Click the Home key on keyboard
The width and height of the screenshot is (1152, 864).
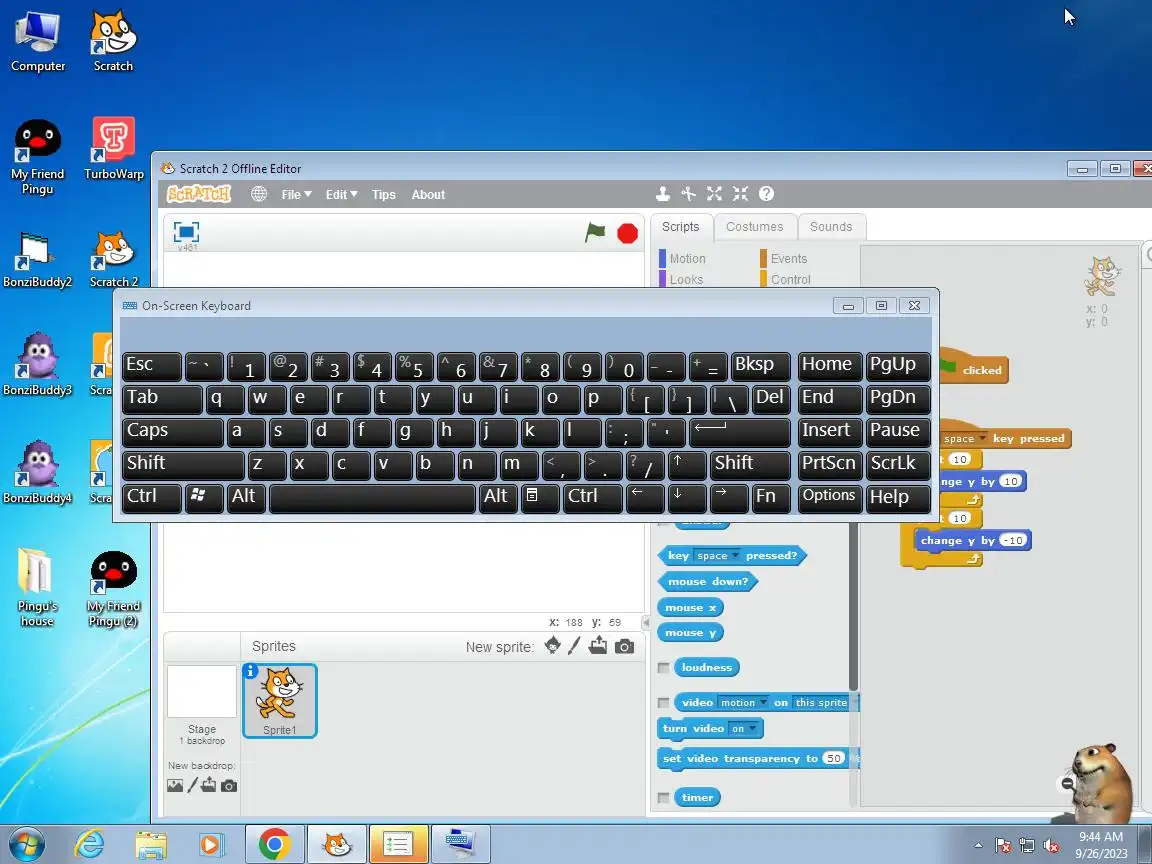click(829, 366)
